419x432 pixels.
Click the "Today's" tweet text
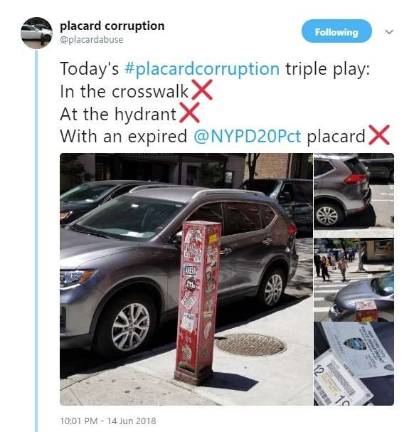point(89,69)
